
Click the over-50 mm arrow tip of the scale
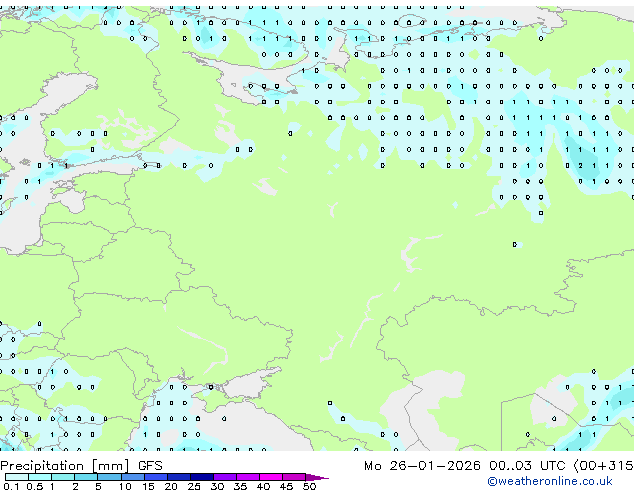coord(317,477)
